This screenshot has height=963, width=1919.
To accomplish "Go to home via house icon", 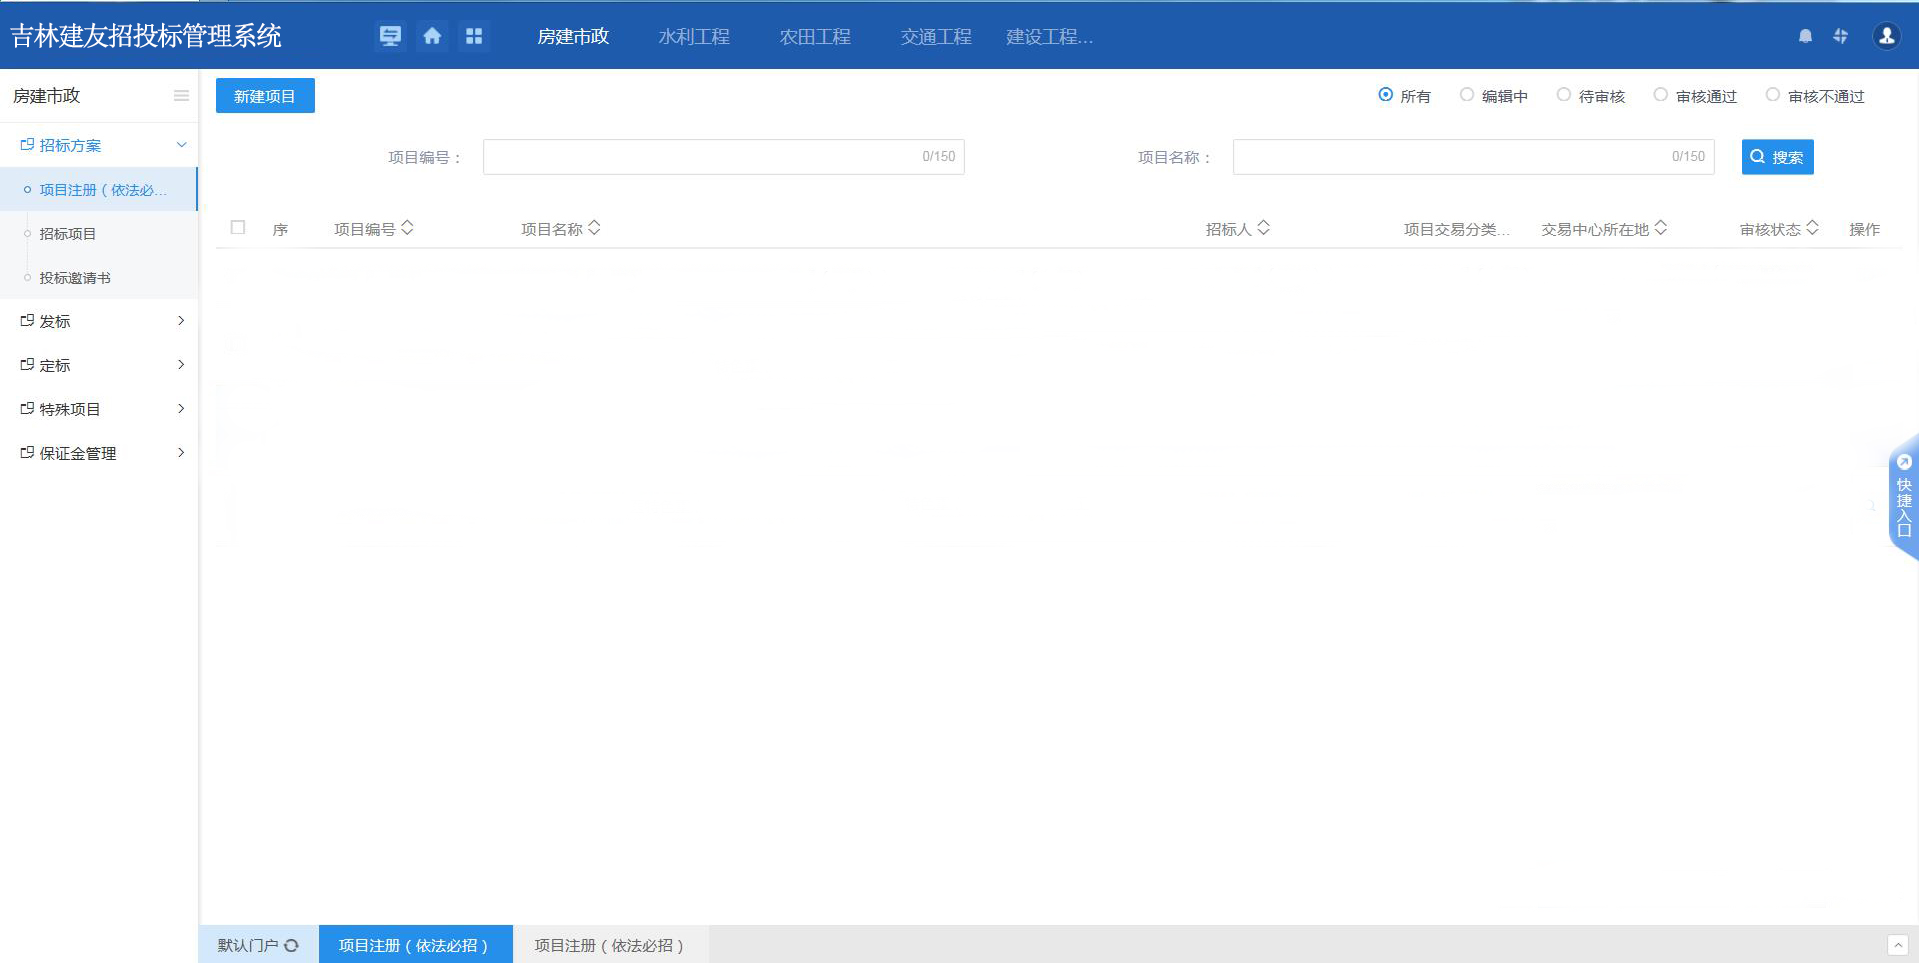I will pyautogui.click(x=432, y=36).
